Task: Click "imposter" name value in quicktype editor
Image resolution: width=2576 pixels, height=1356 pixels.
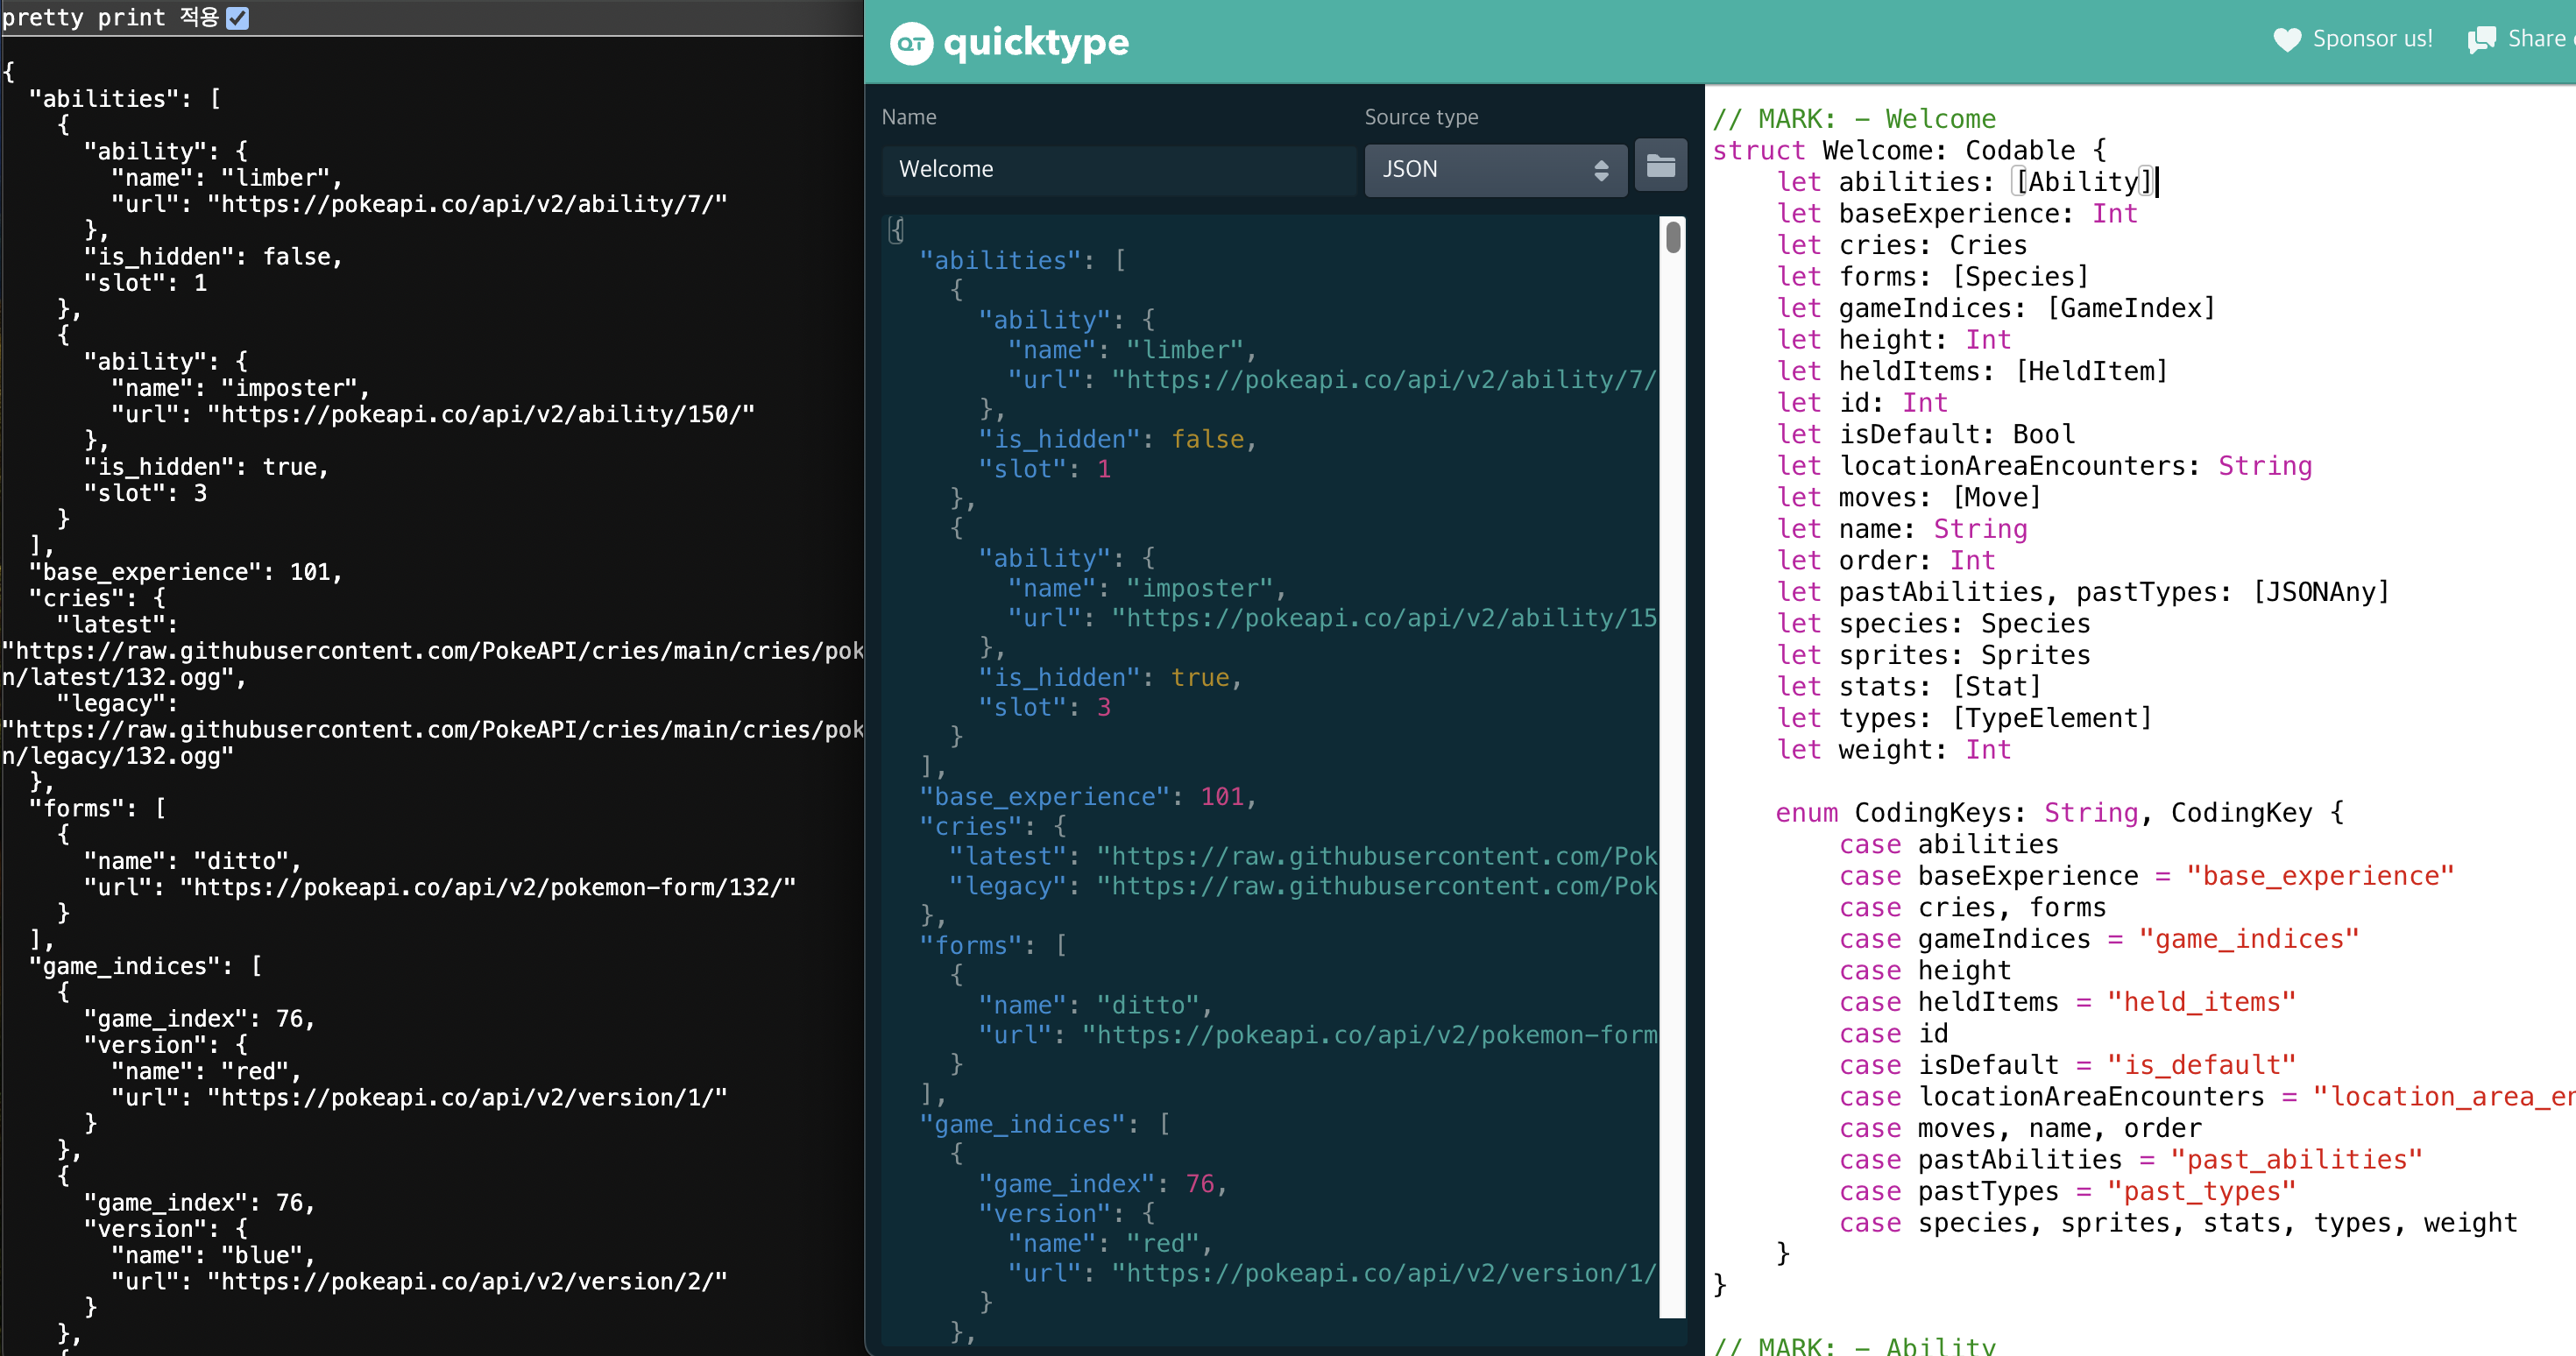Action: tap(1200, 588)
